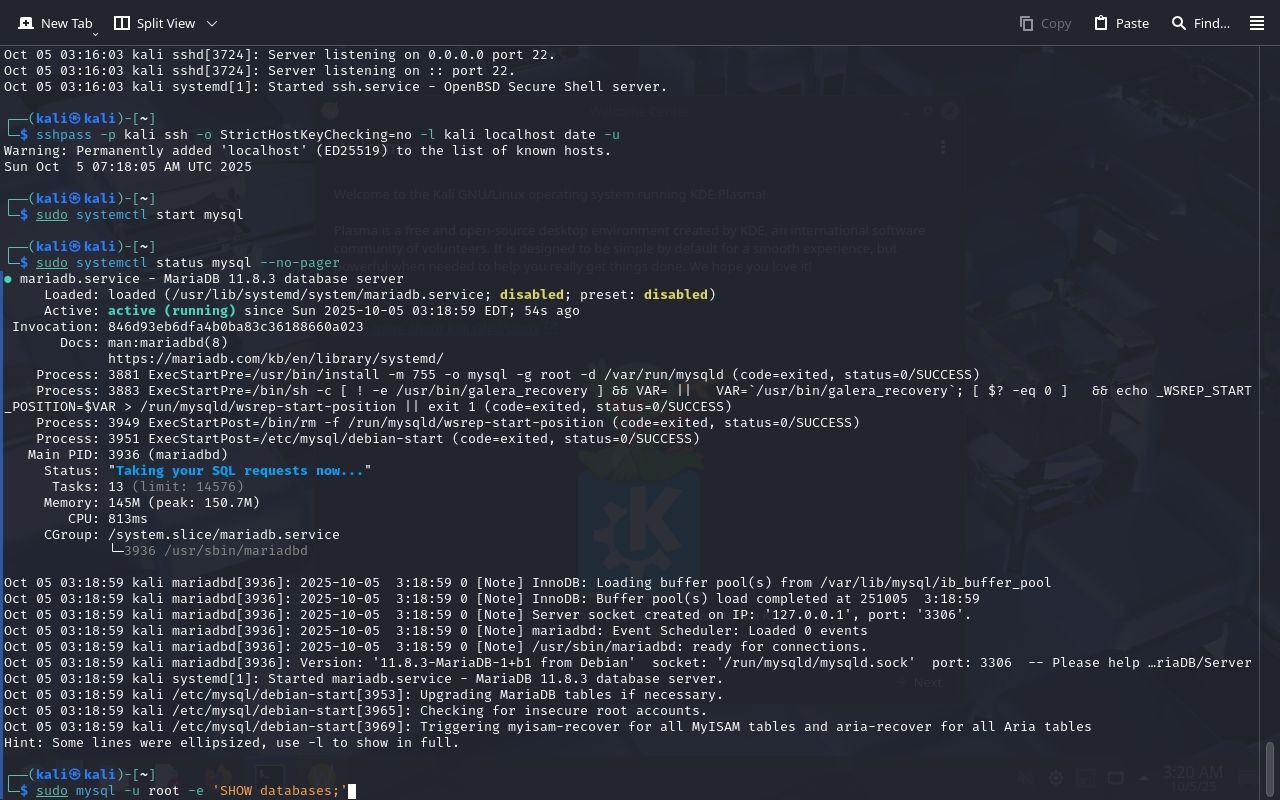This screenshot has width=1280, height=800.
Task: Click the green mariadb.service status dot
Action: (8, 279)
